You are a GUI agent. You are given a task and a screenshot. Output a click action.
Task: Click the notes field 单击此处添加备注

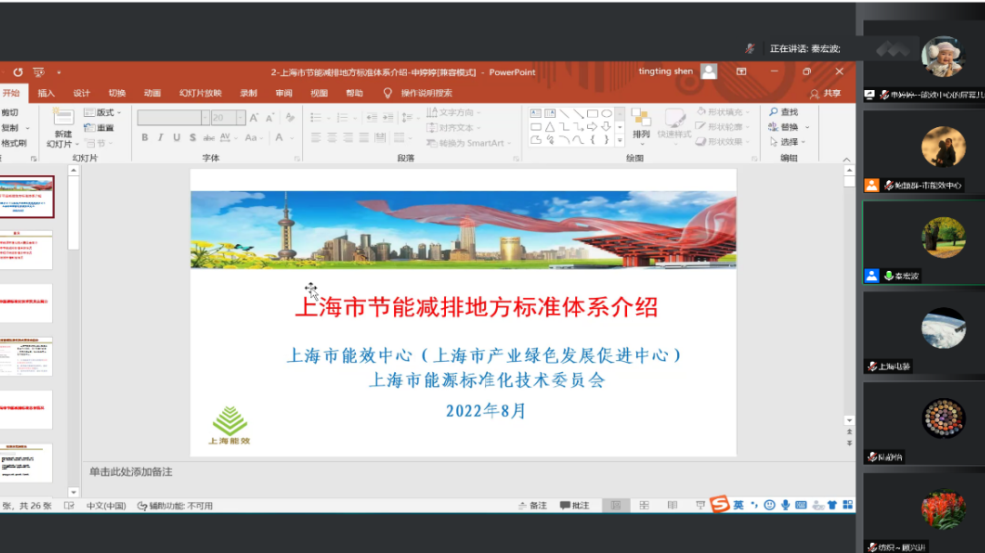pos(131,472)
